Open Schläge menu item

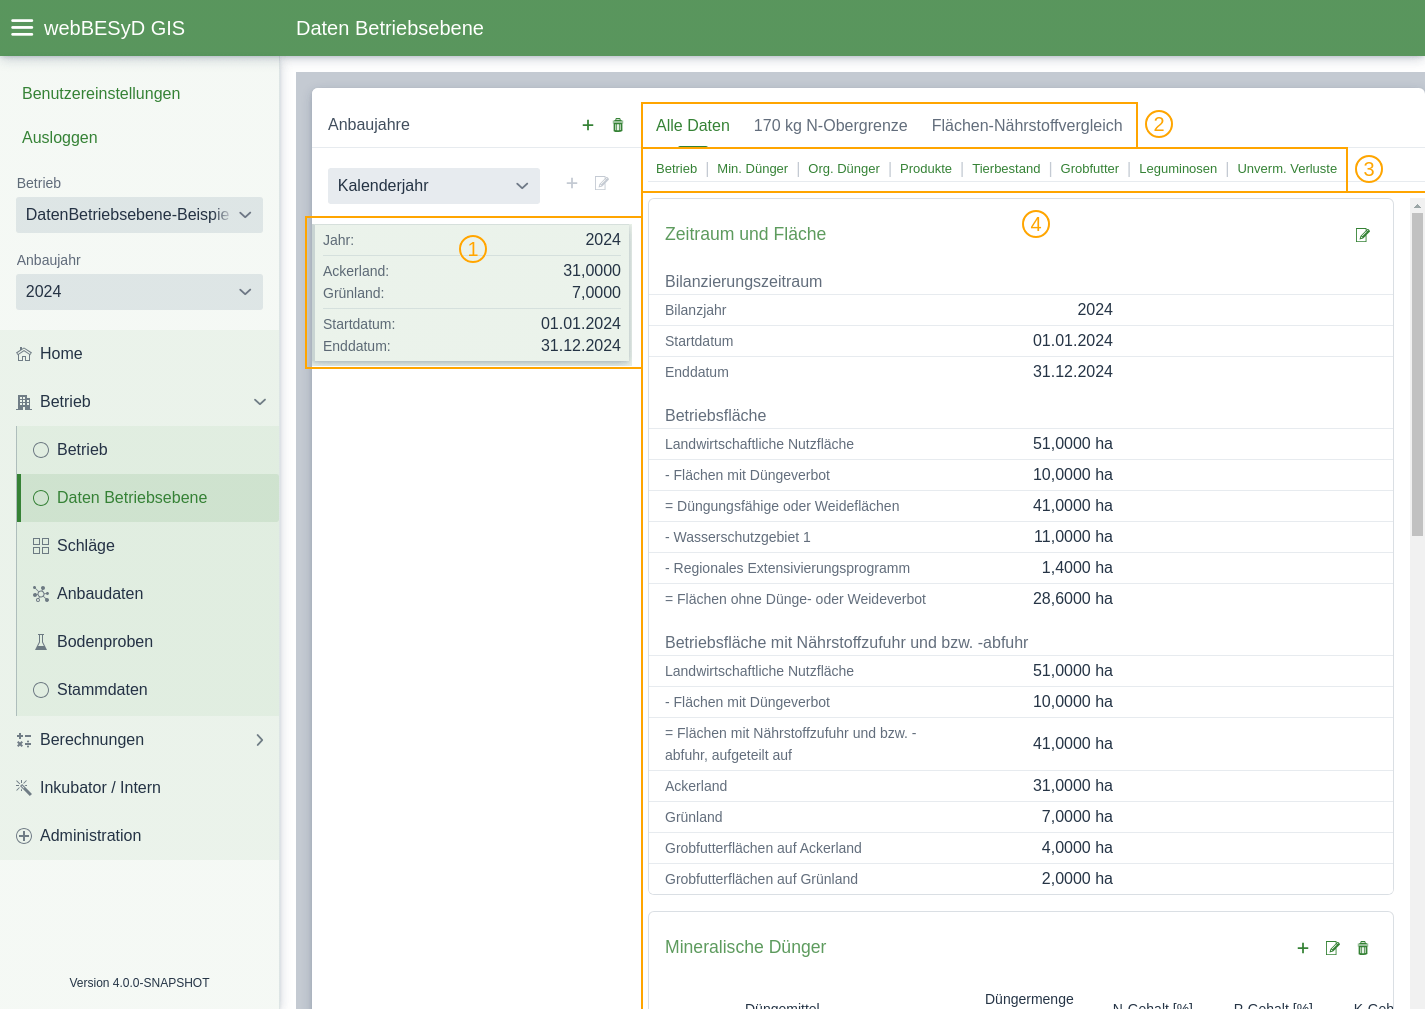pos(148,546)
